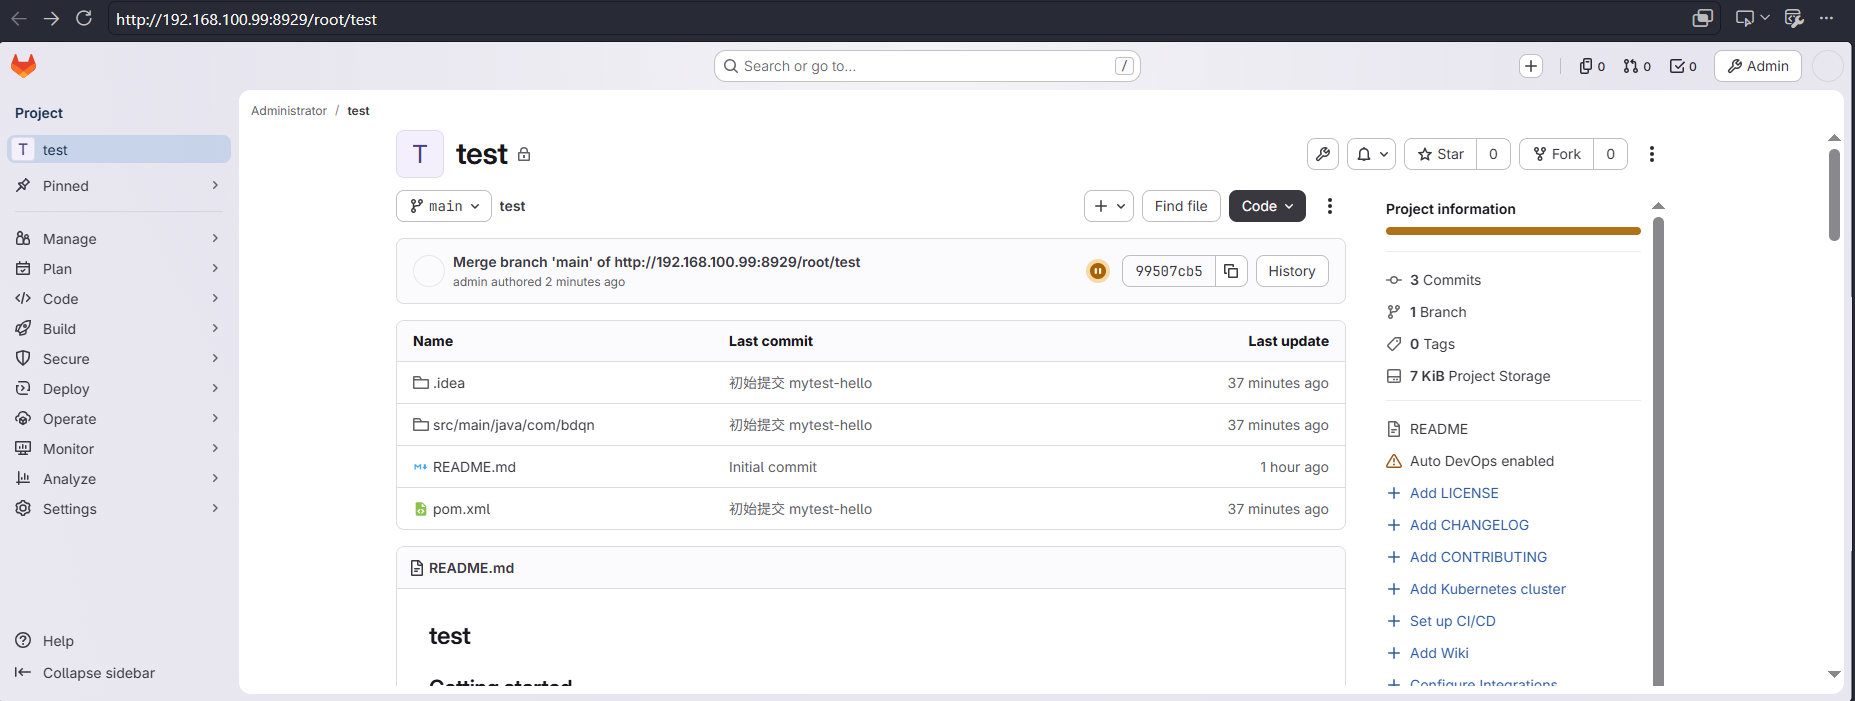Screen dimensions: 1855x701
Task: Open the Admin area button
Action: click(x=1758, y=66)
